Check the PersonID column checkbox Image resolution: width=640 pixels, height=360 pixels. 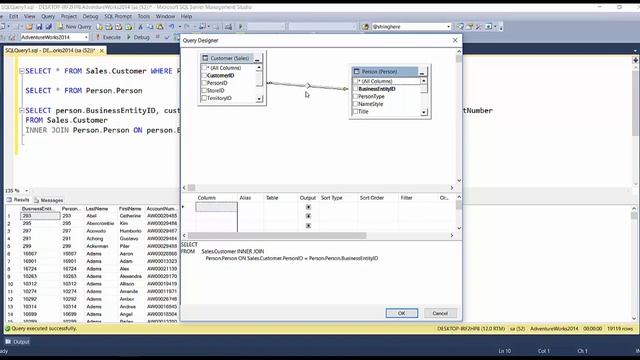[x=204, y=83]
